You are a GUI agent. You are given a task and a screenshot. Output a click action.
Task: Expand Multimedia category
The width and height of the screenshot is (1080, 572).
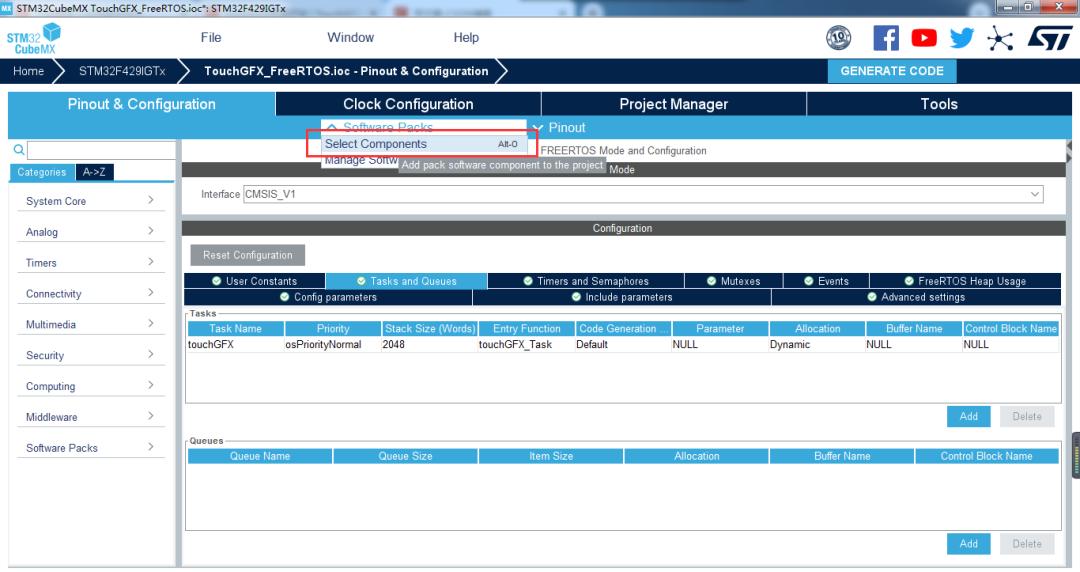[90, 325]
